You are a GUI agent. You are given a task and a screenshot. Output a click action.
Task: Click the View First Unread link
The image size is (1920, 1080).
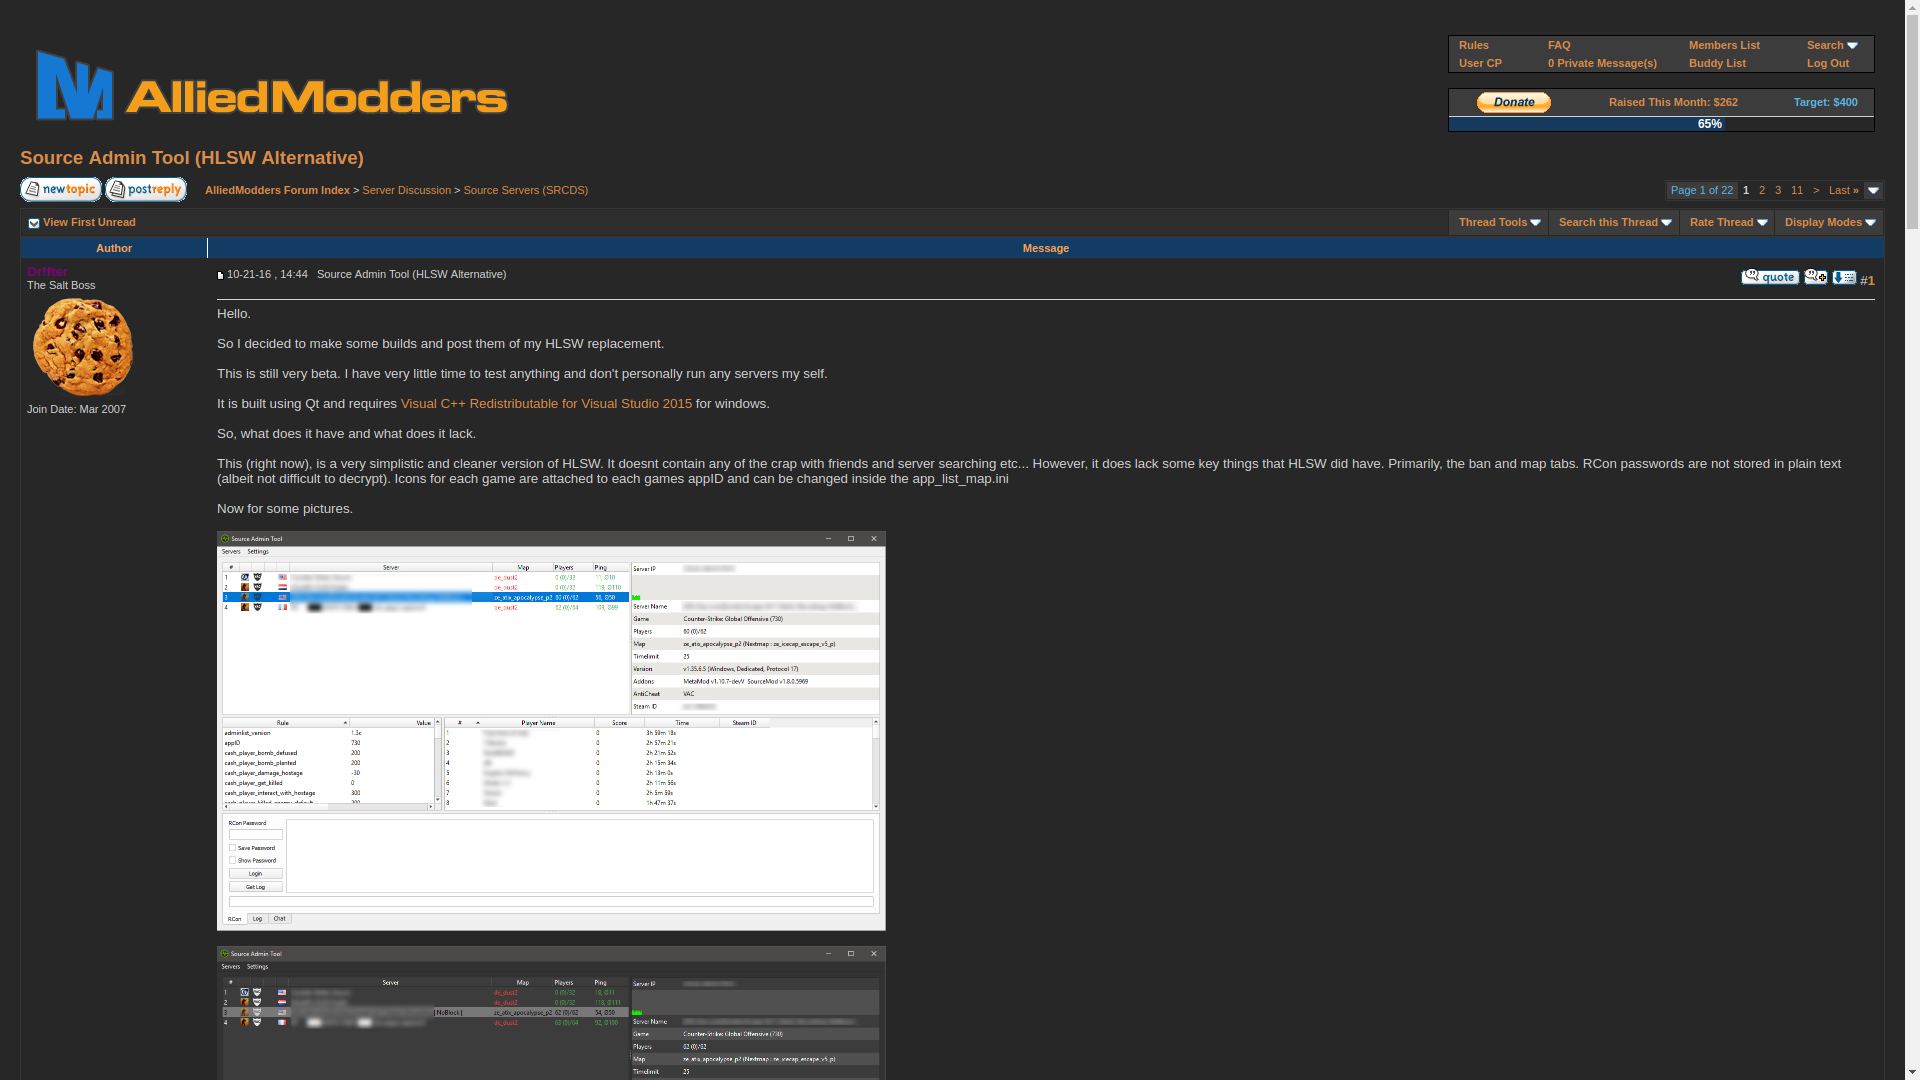(x=89, y=222)
